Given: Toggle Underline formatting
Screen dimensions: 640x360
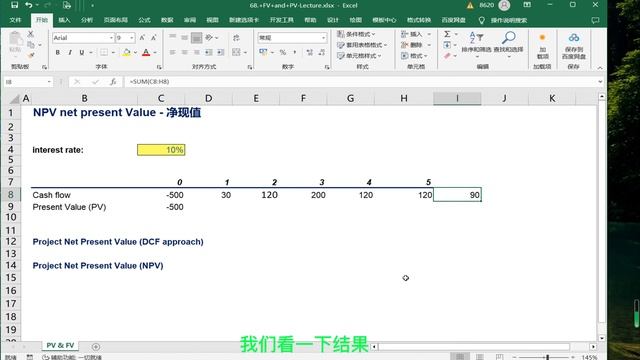Looking at the screenshot, I should click(82, 52).
